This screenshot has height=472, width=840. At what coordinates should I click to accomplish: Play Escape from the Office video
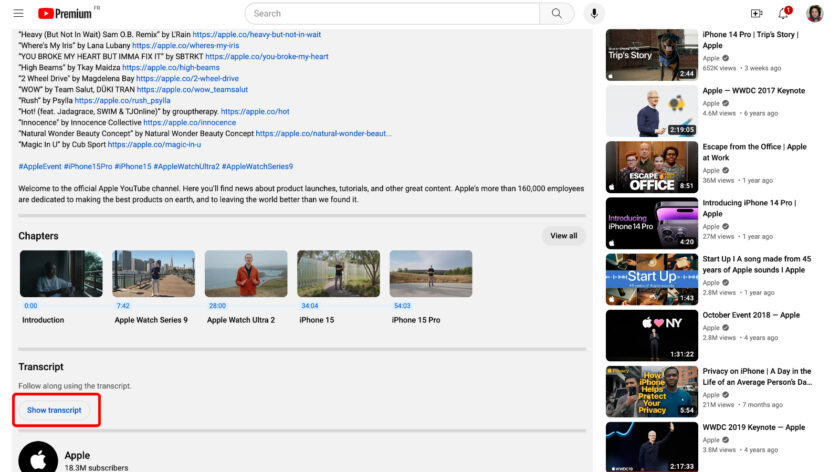tap(651, 167)
